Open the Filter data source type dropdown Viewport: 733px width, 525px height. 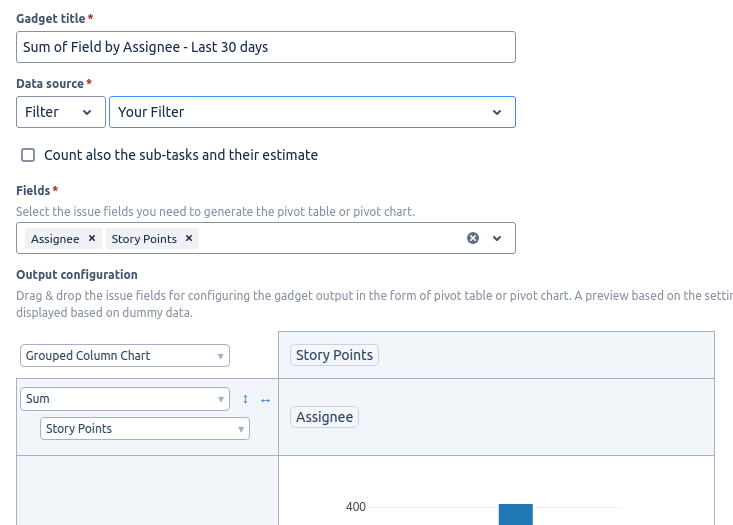pyautogui.click(x=61, y=112)
